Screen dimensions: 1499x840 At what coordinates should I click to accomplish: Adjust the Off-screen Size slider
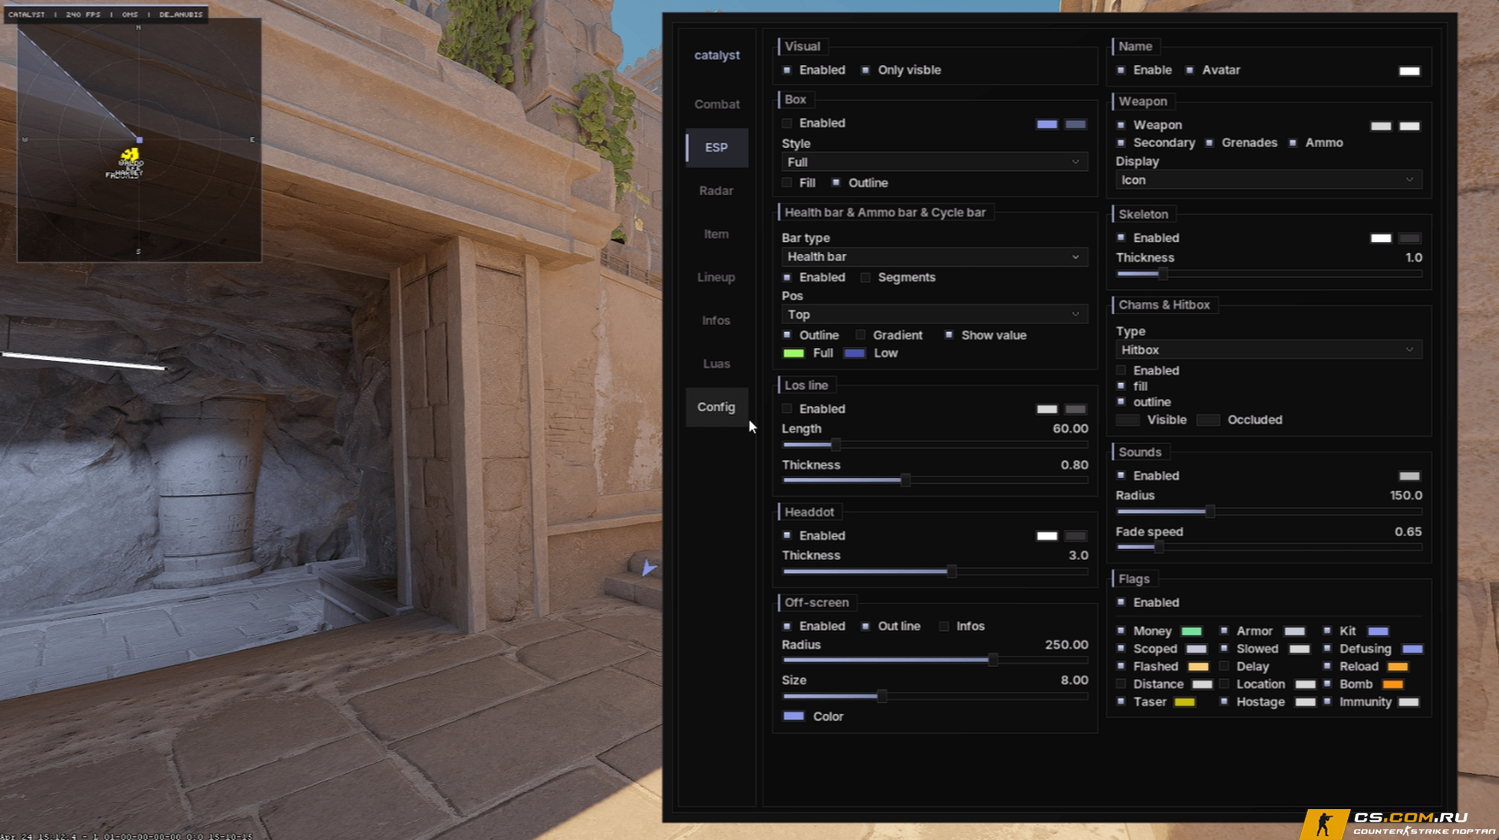coord(935,696)
